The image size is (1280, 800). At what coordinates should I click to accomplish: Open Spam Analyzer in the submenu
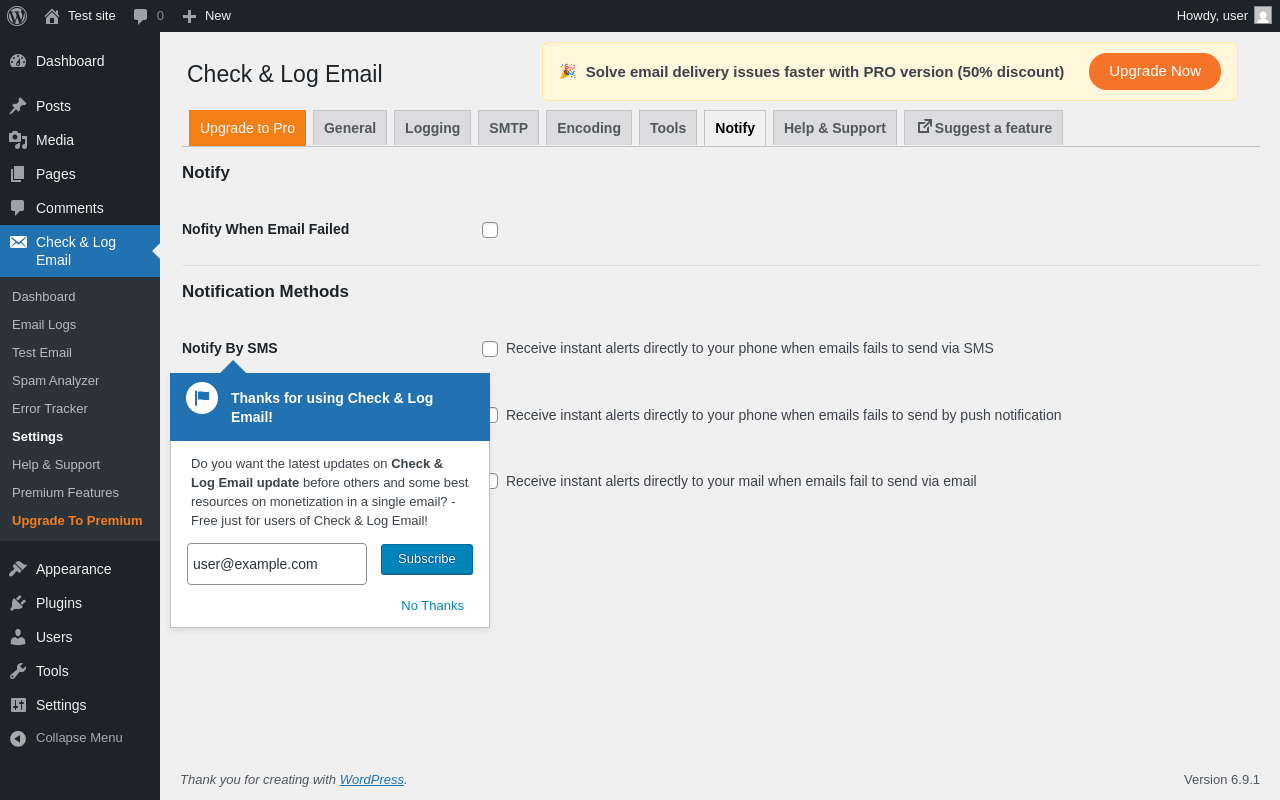tap(56, 380)
